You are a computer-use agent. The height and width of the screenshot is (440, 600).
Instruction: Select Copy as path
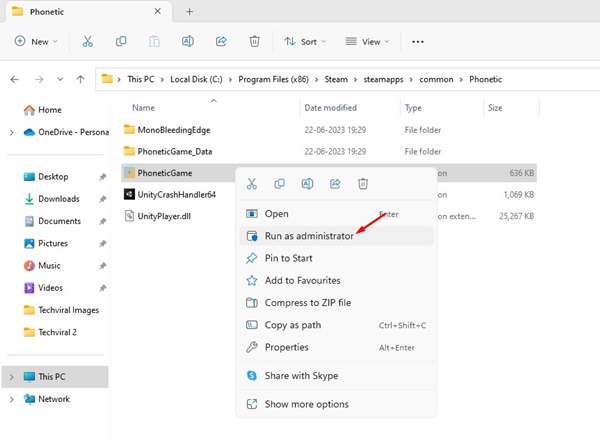[336, 325]
